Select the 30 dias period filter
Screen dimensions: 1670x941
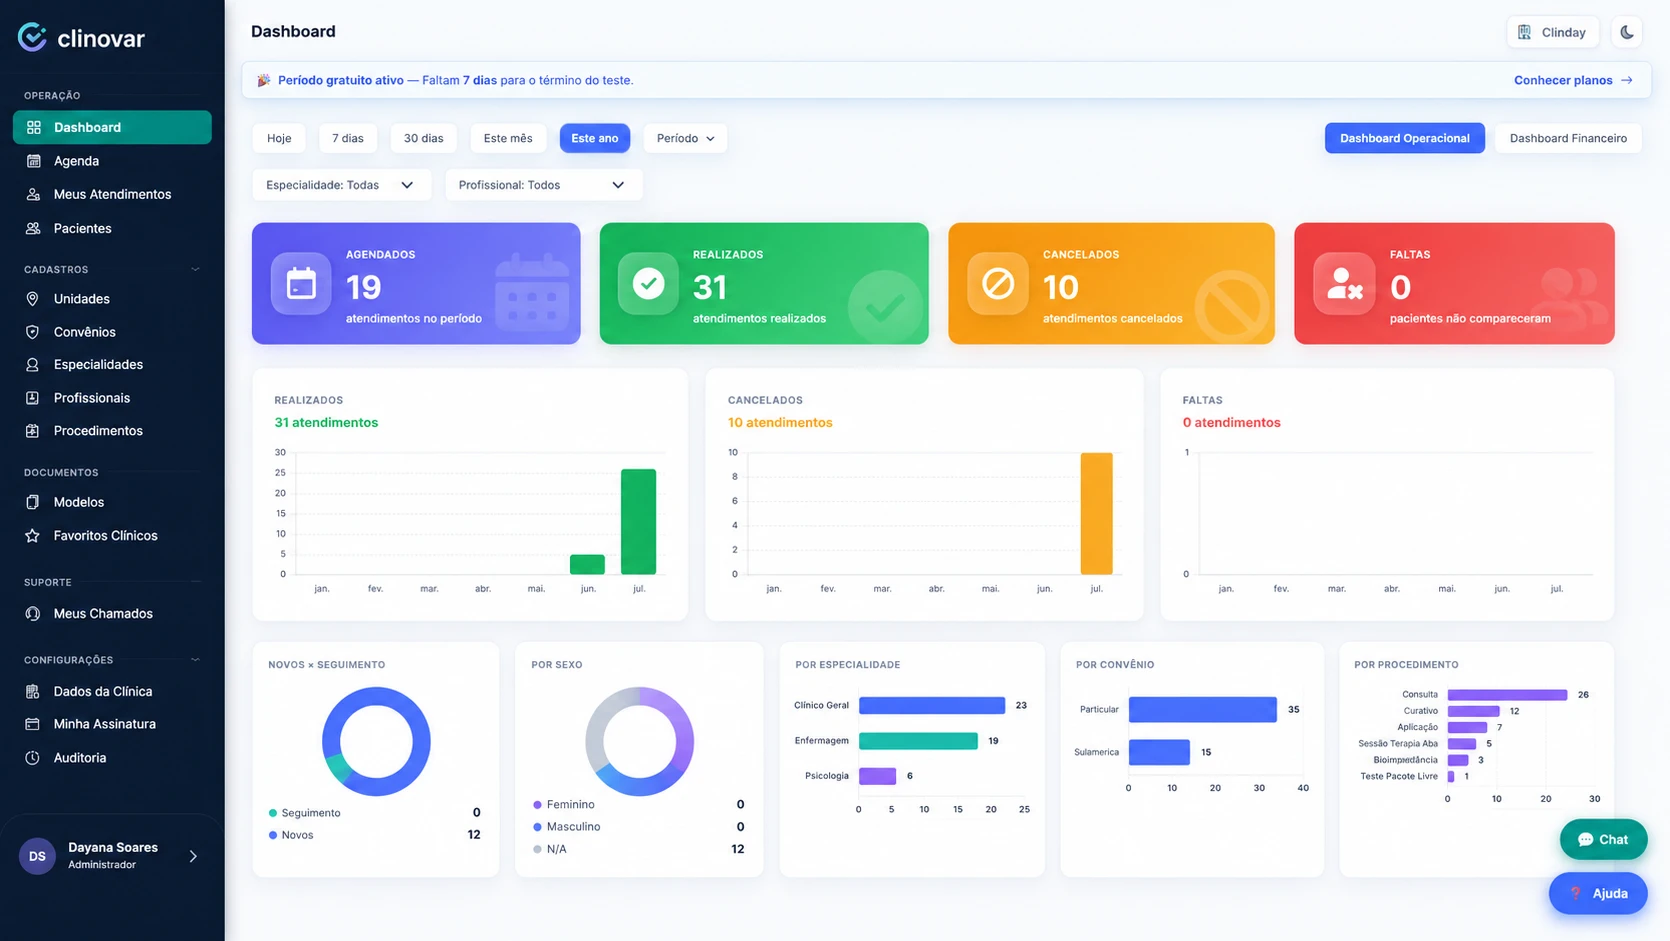(x=423, y=138)
